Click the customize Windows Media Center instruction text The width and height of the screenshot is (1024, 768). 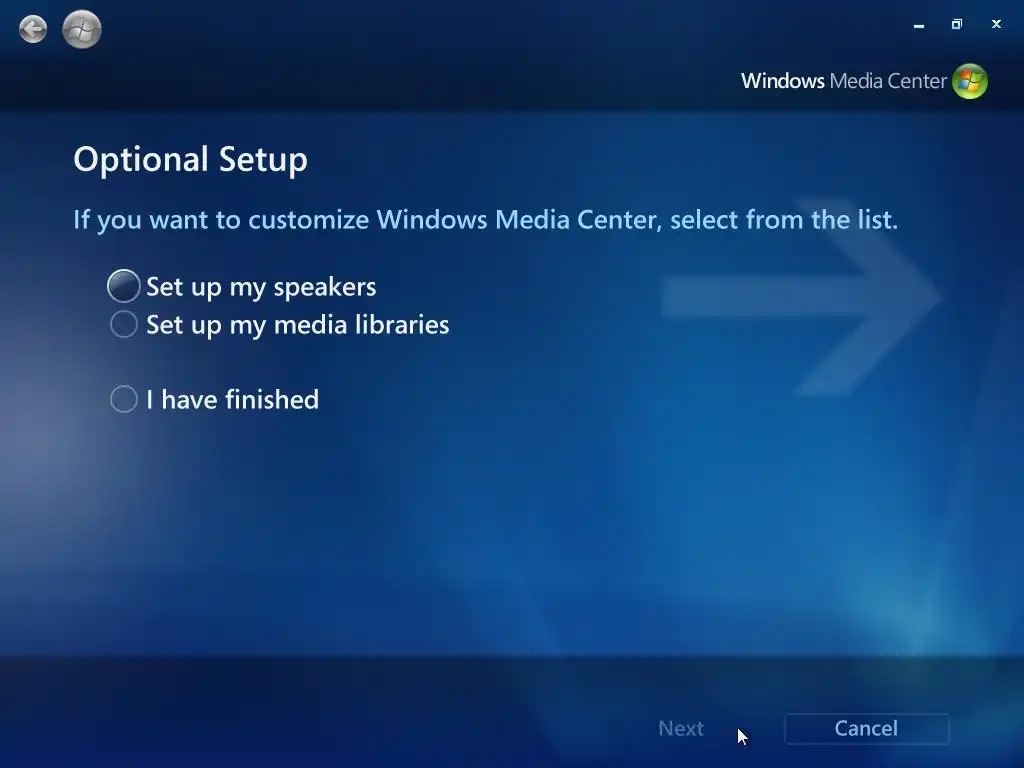[485, 220]
